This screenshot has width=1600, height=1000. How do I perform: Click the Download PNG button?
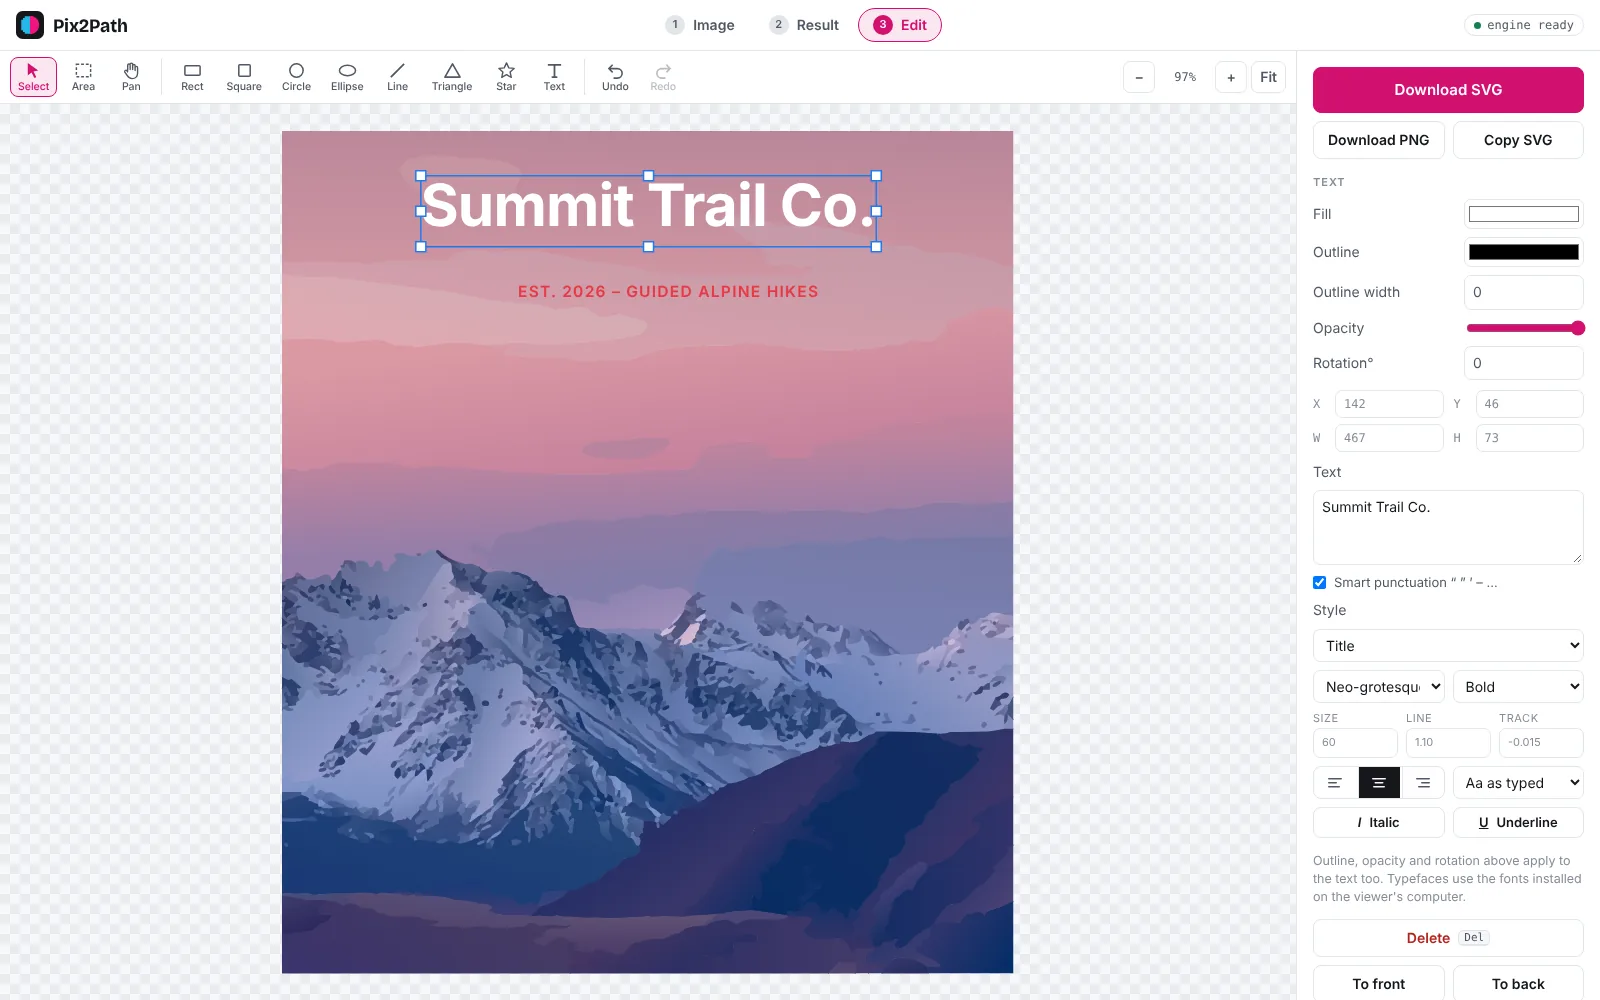[x=1379, y=140]
